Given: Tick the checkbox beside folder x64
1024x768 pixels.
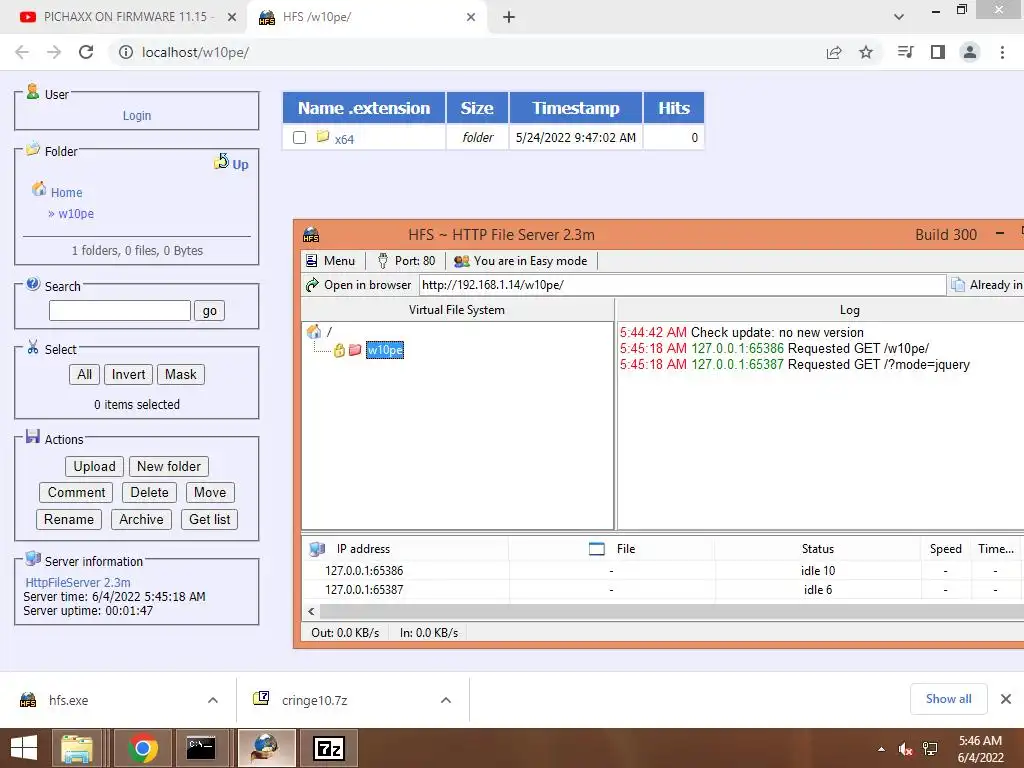Looking at the screenshot, I should coord(299,138).
